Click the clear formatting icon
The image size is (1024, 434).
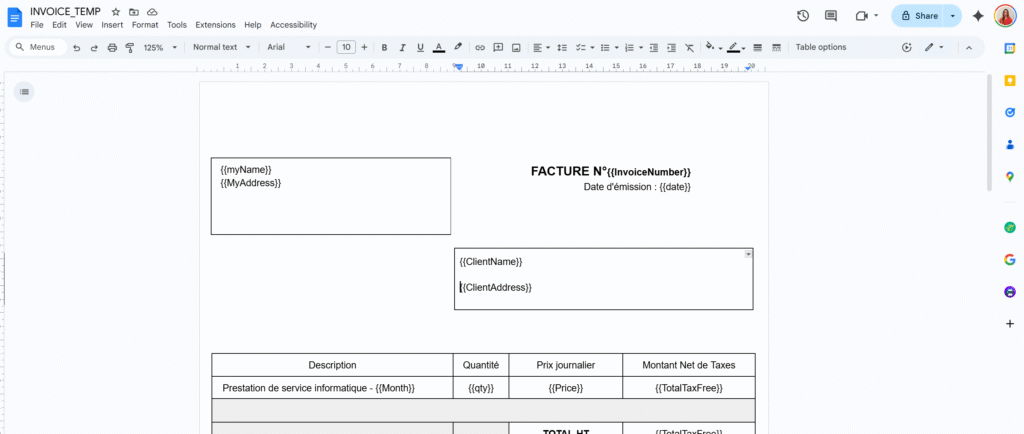click(689, 47)
